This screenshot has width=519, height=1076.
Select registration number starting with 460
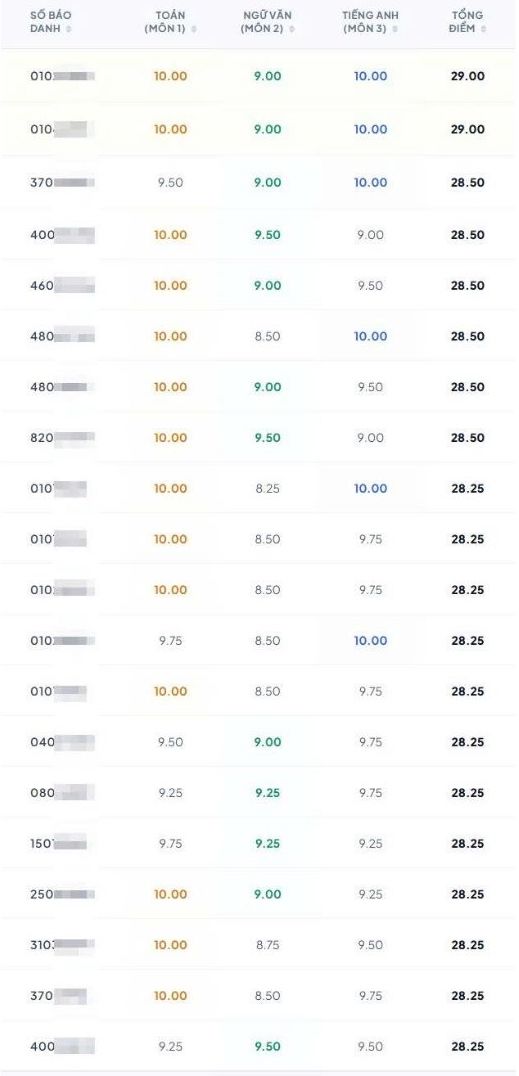pos(62,285)
